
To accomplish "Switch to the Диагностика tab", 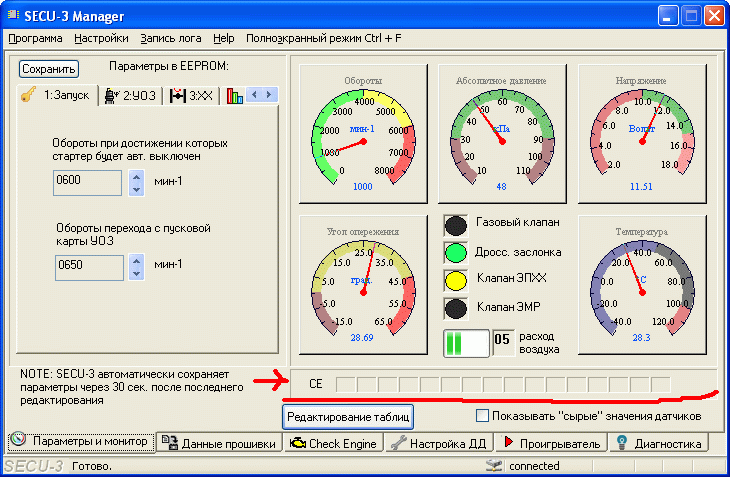I will point(658,443).
